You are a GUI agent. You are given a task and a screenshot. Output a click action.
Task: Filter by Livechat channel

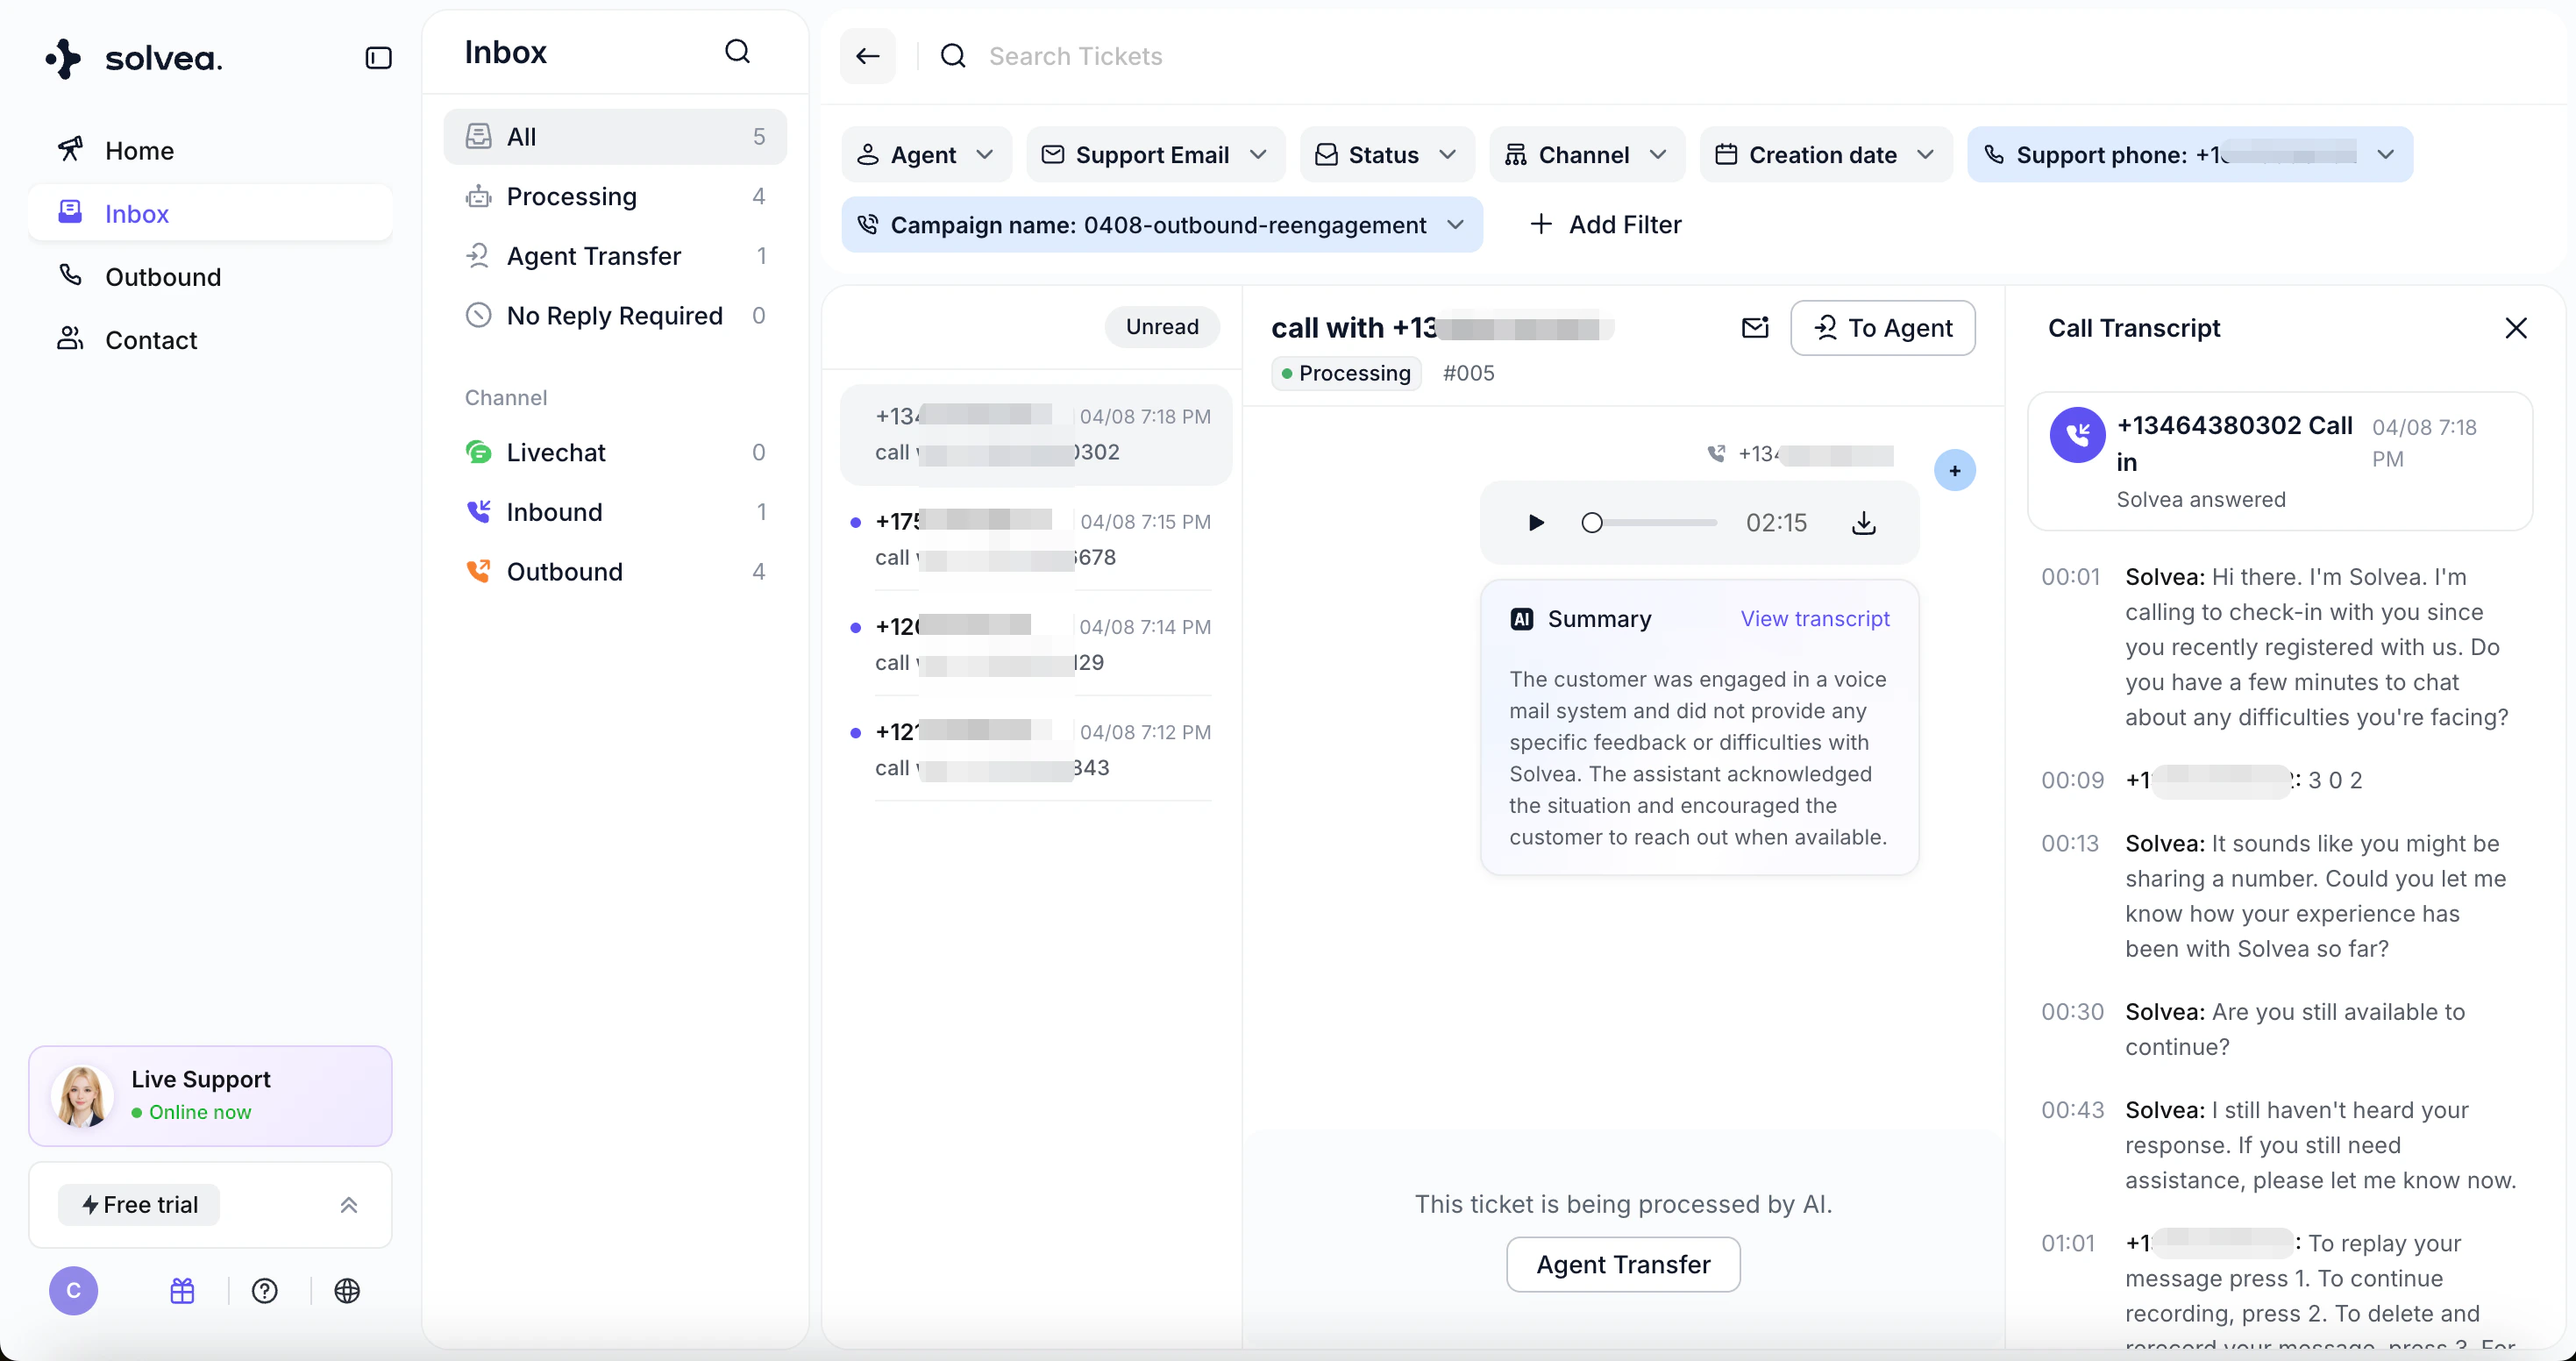click(615, 453)
